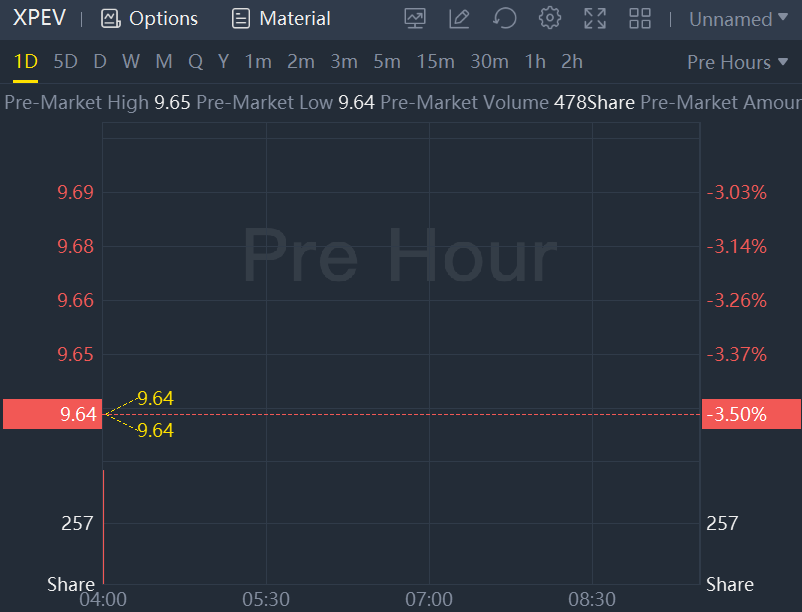Image resolution: width=802 pixels, height=612 pixels.
Task: Select the 30m interval
Action: (489, 62)
